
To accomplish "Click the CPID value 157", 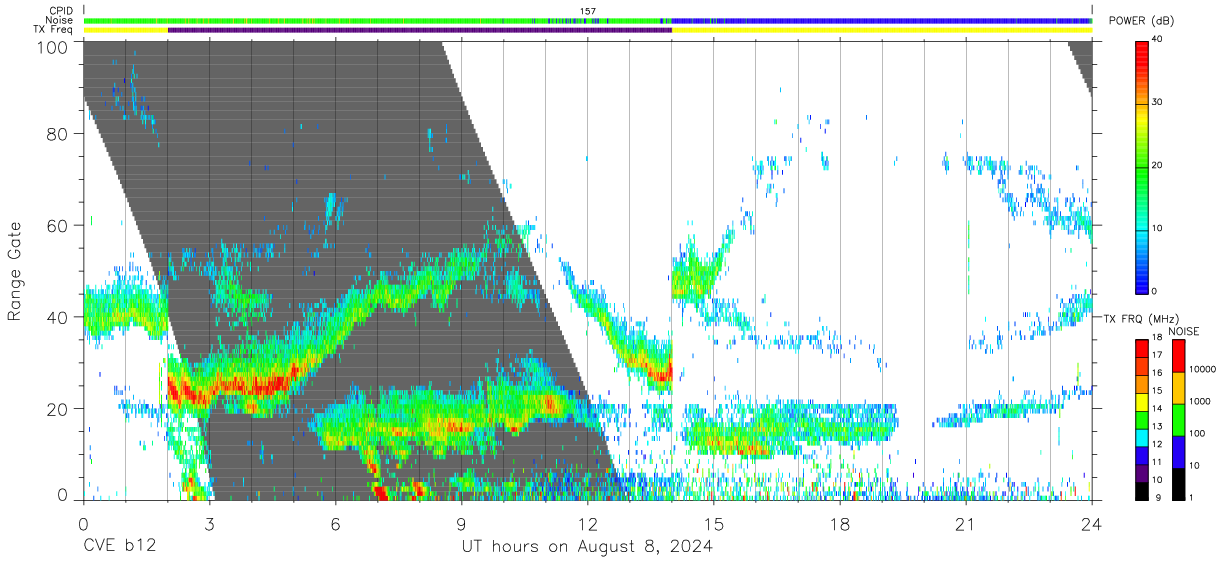I will (588, 11).
